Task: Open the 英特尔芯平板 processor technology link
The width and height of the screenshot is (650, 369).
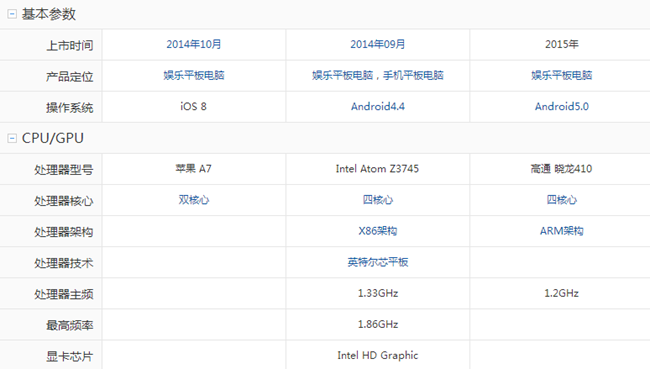Action: 378,262
